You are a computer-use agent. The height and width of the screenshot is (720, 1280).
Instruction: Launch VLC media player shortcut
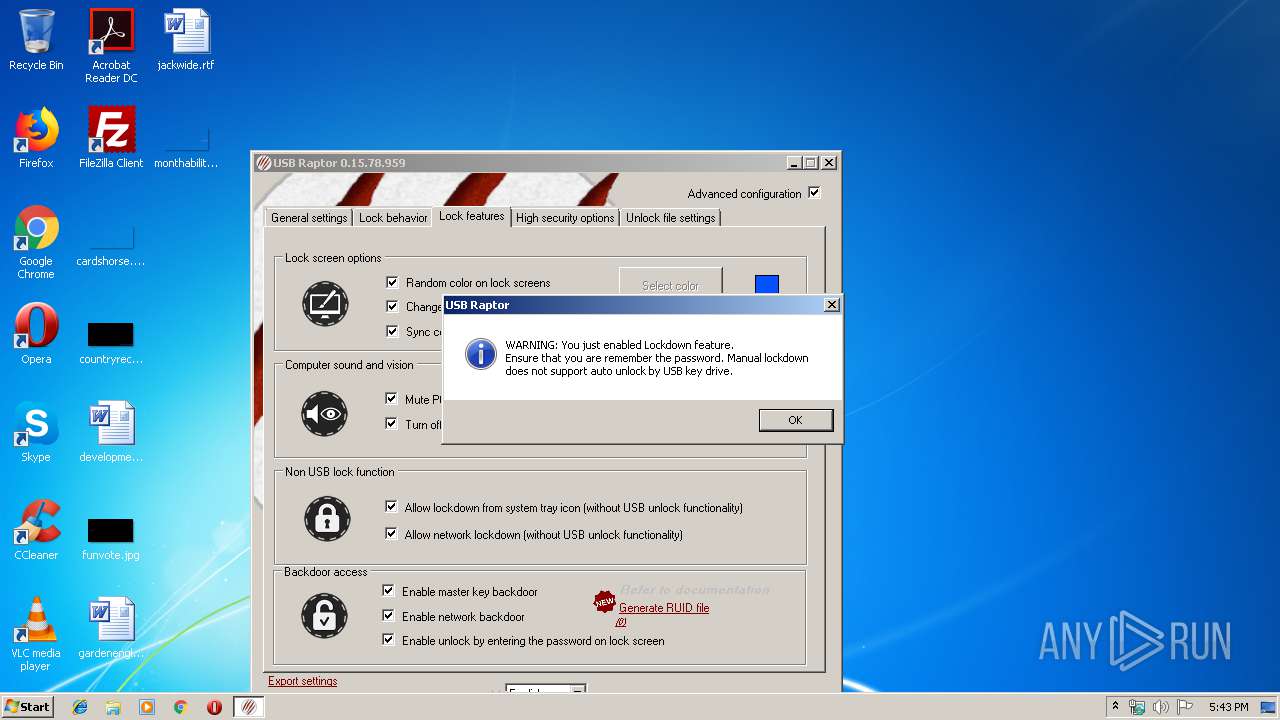(x=36, y=634)
